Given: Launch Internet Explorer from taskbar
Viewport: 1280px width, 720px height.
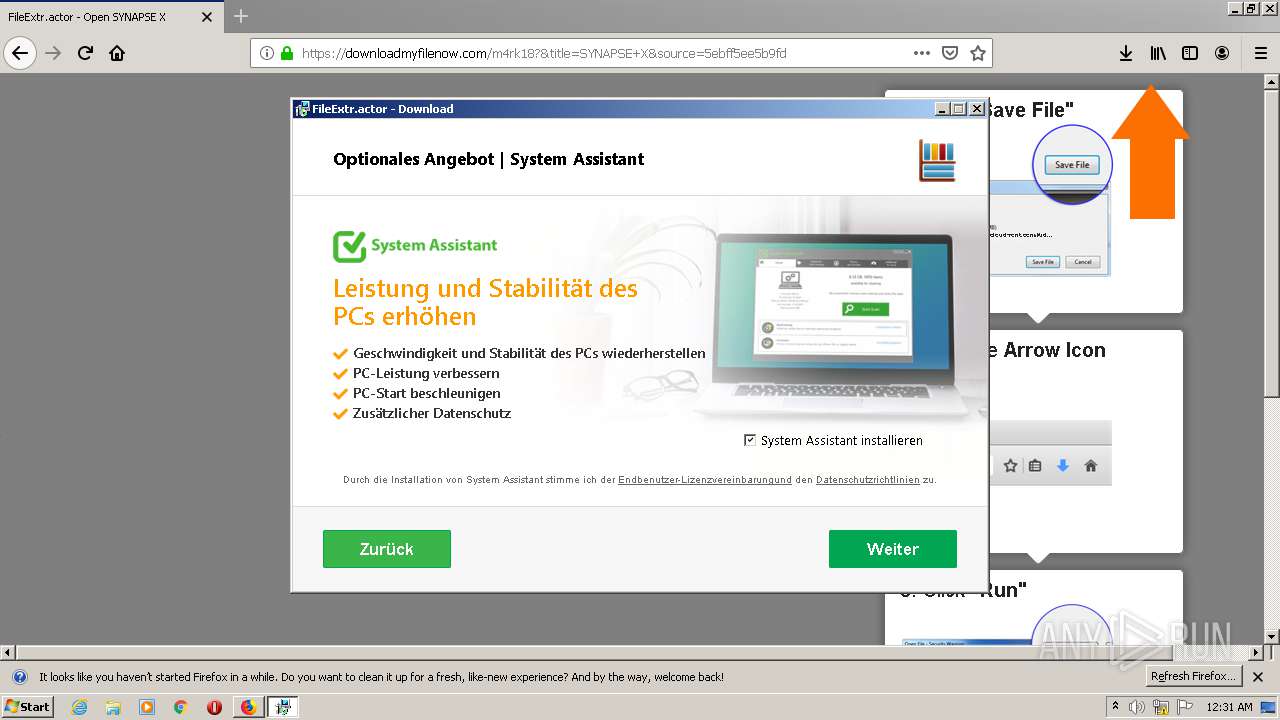Looking at the screenshot, I should [x=79, y=707].
